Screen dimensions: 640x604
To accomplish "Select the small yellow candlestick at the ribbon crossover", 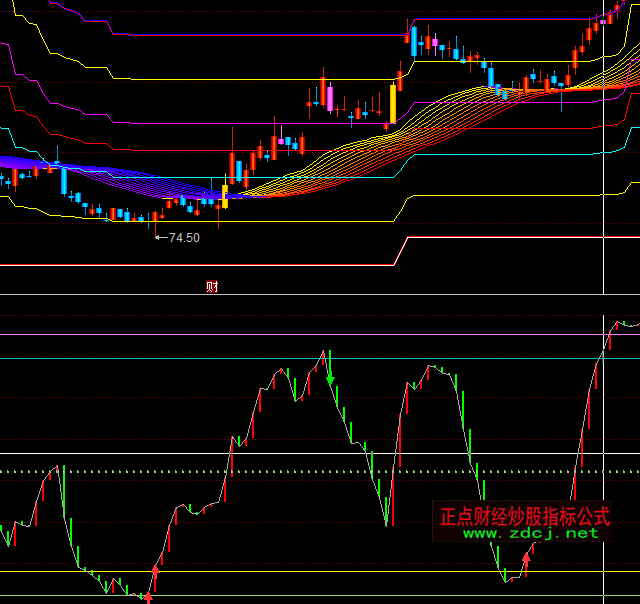I will tap(225, 195).
